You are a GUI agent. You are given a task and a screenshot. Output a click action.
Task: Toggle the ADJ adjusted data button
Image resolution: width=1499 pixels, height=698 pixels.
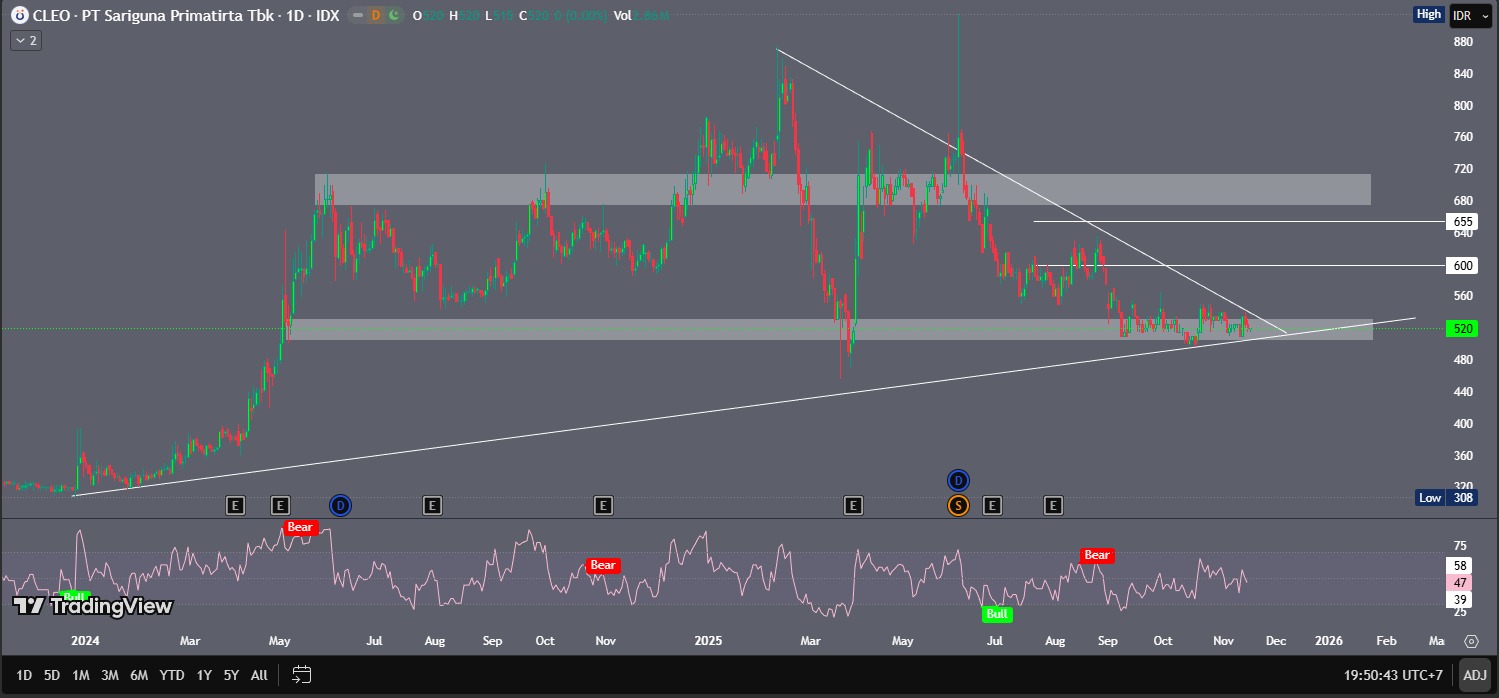(1474, 675)
